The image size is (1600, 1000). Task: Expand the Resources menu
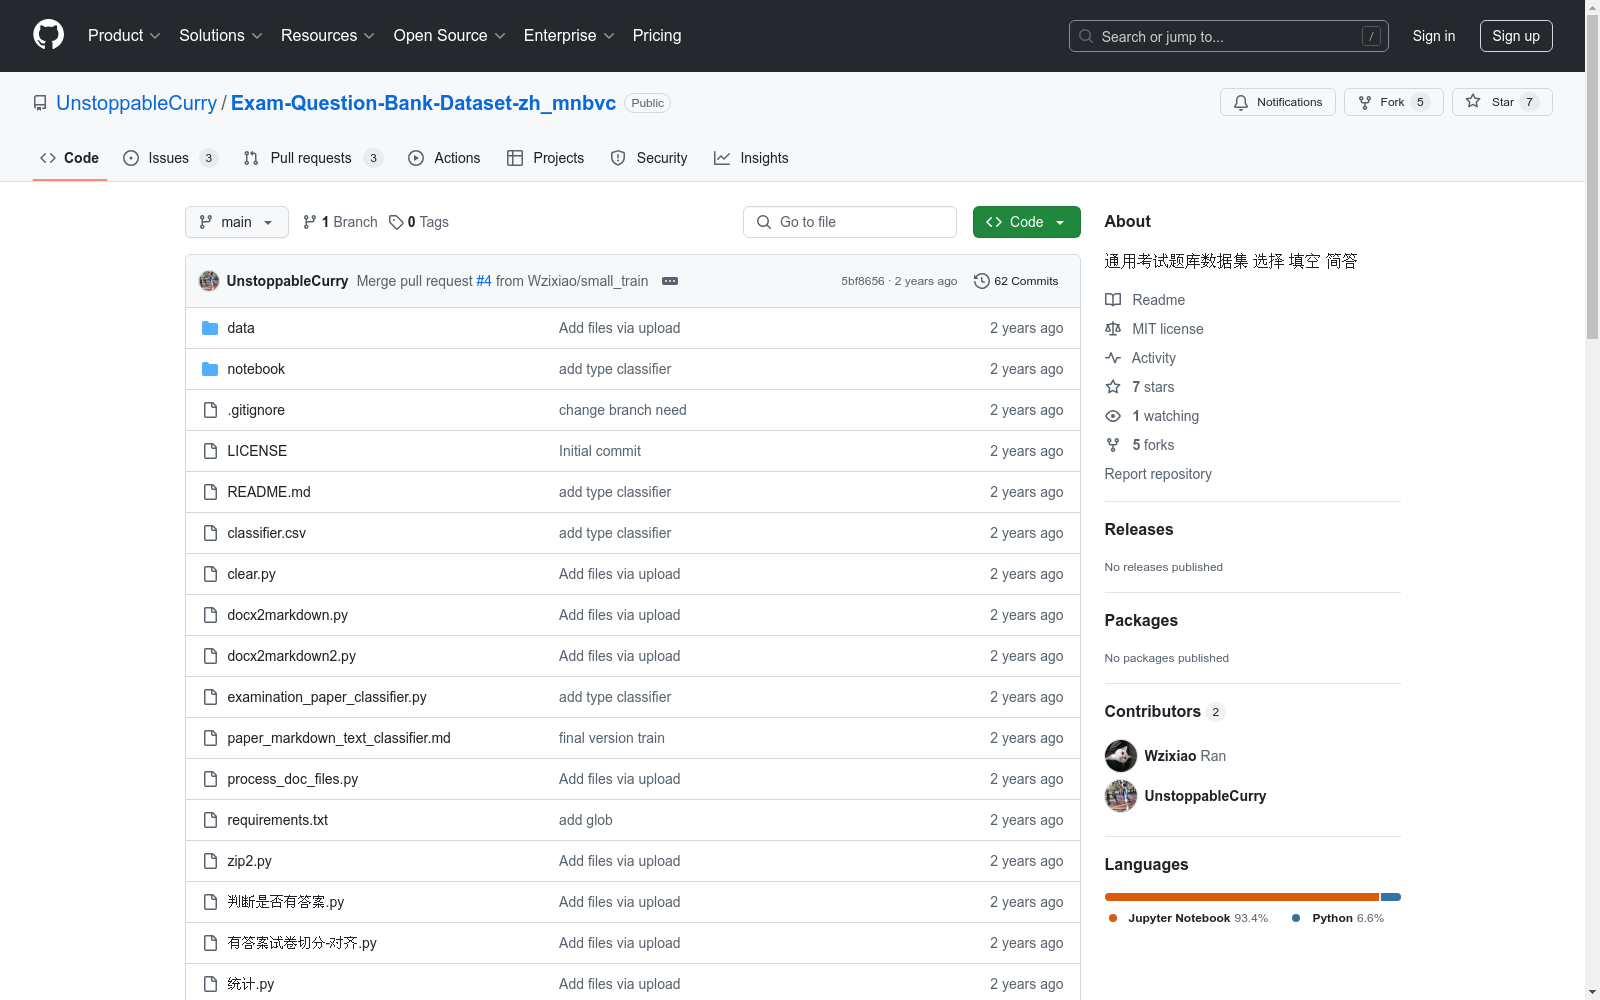328,35
